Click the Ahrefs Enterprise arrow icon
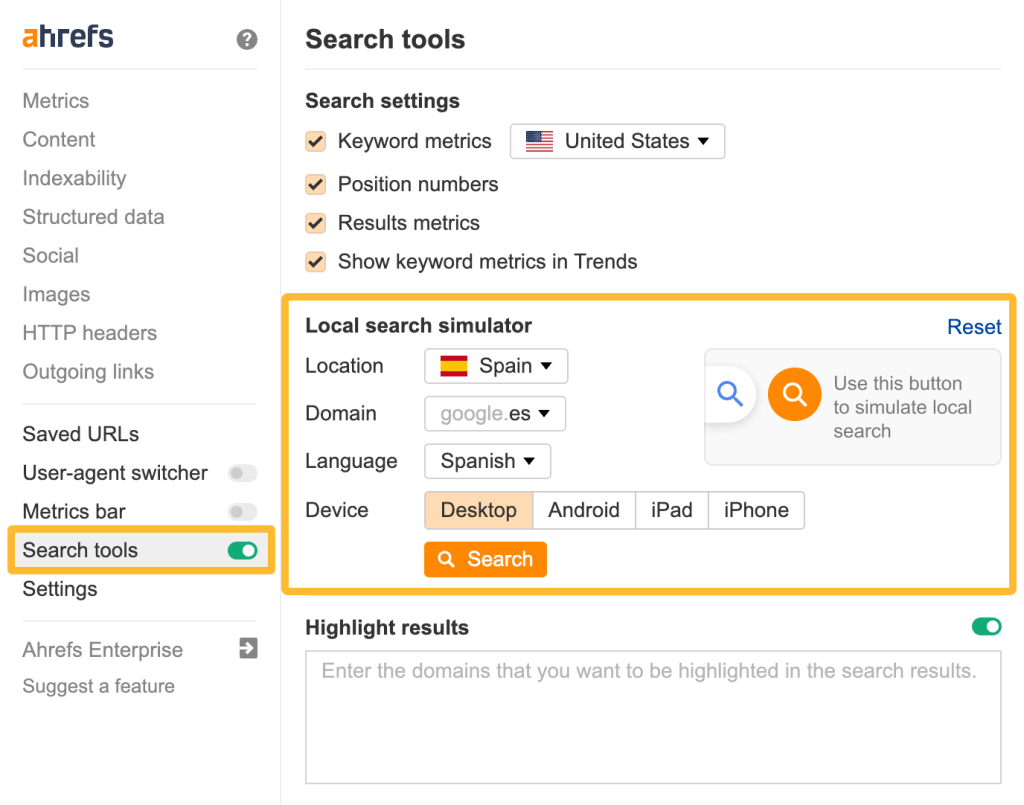This screenshot has width=1024, height=805. [246, 649]
